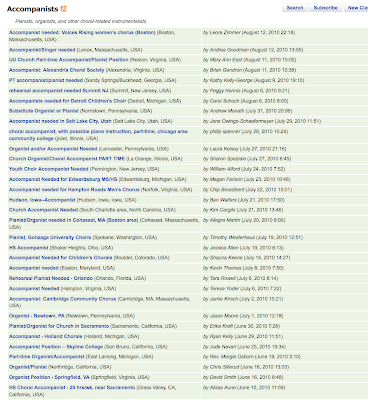
Task: Click author text 'by Tara Rowell'
Action: tap(219, 278)
